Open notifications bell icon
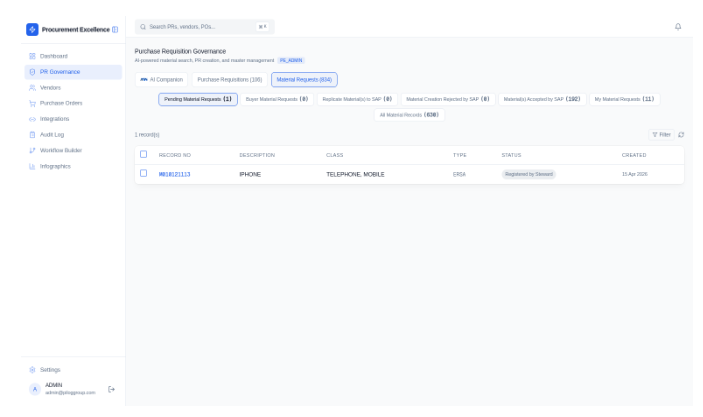Viewport: 703px width, 417px height. coord(678,27)
